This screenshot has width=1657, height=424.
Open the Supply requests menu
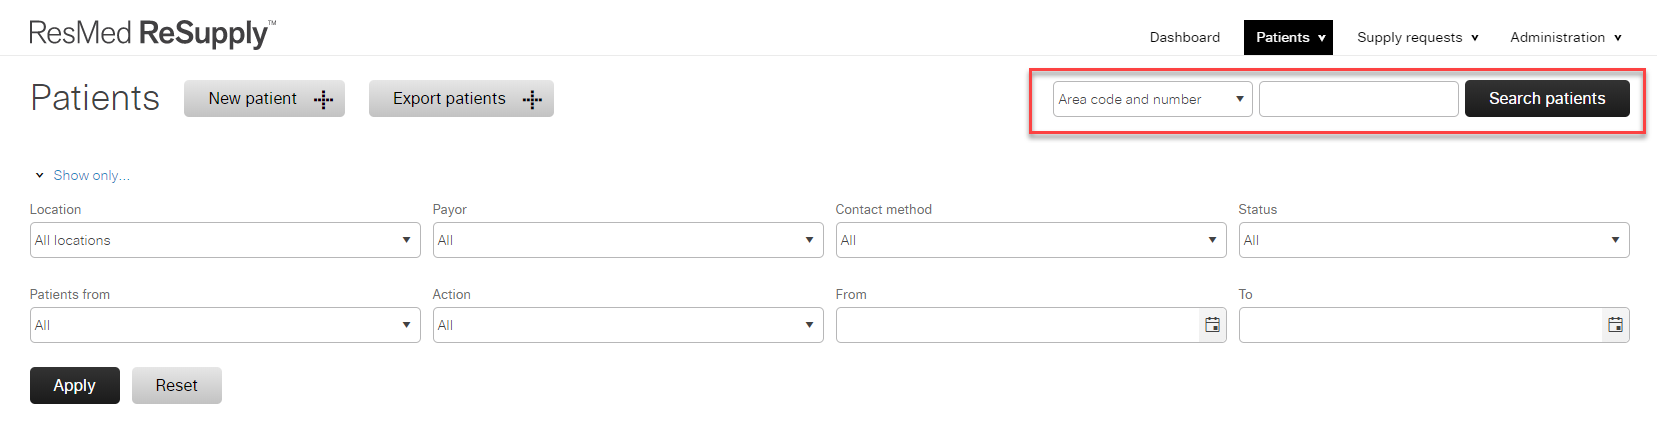click(1417, 37)
